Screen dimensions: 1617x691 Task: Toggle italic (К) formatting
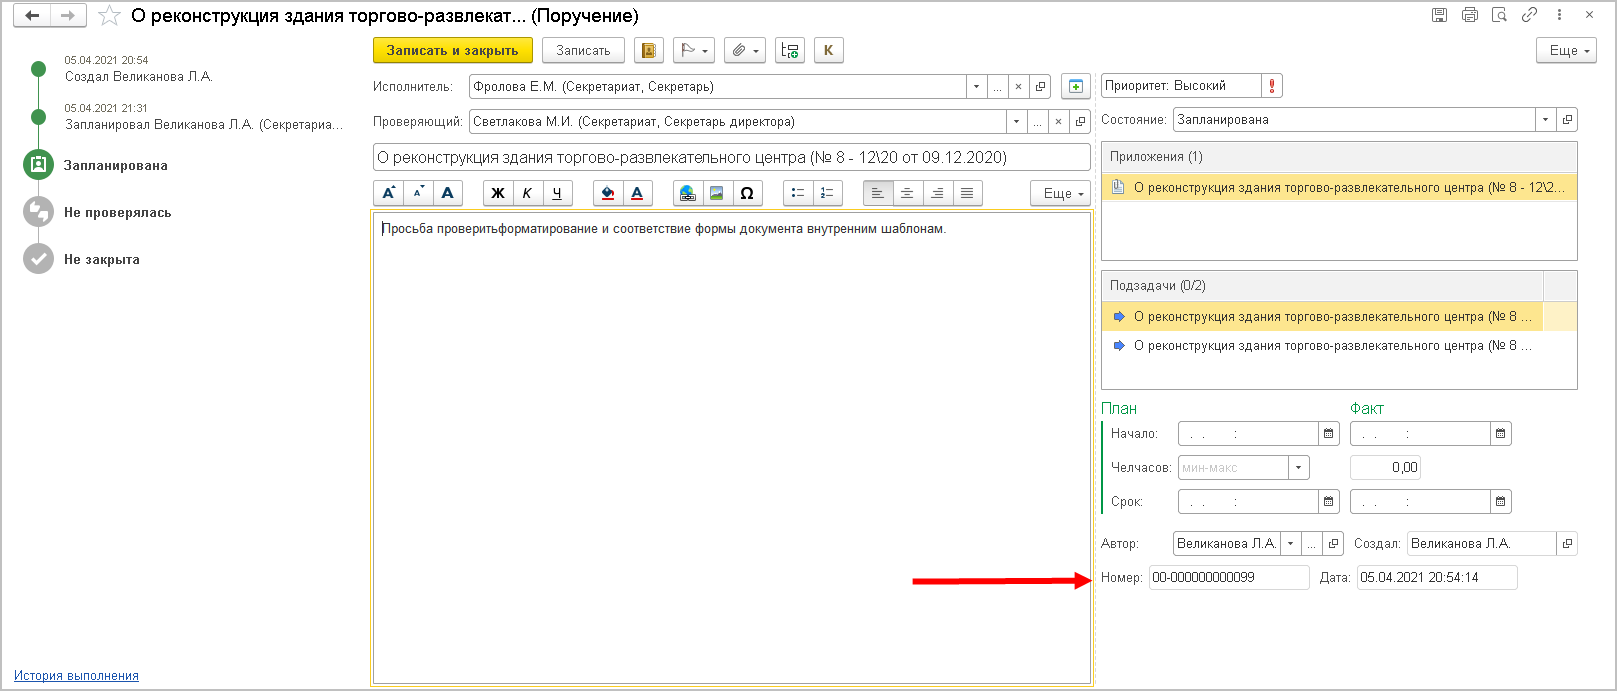pos(527,193)
